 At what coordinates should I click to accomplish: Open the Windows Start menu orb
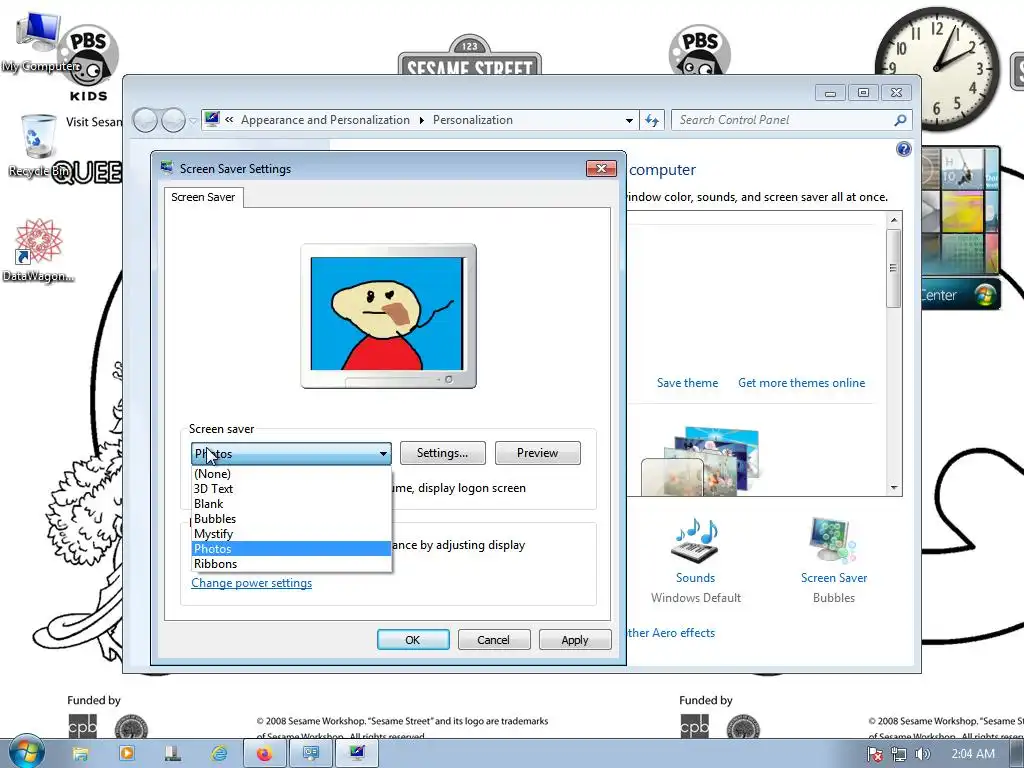(x=25, y=752)
